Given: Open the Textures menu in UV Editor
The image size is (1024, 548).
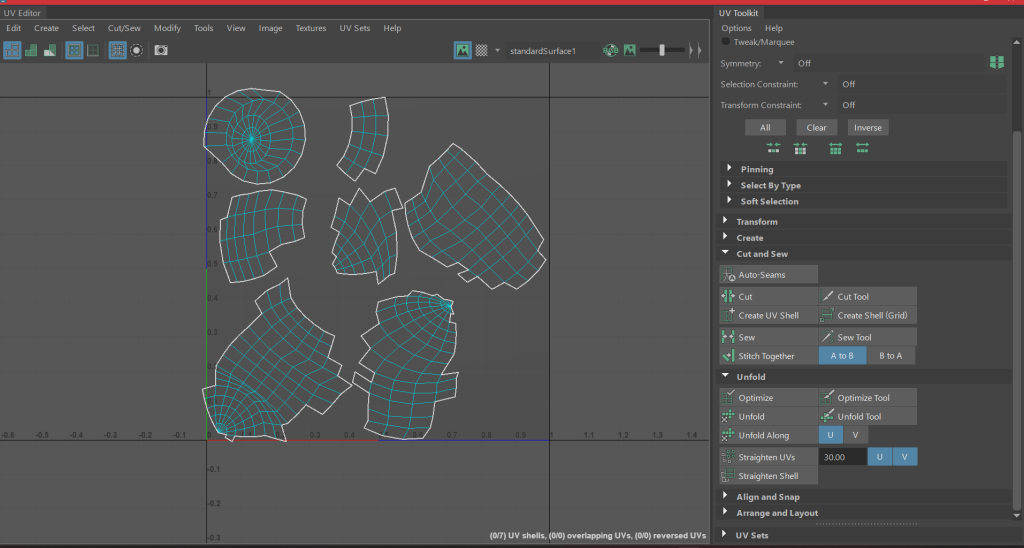Looking at the screenshot, I should [x=310, y=28].
